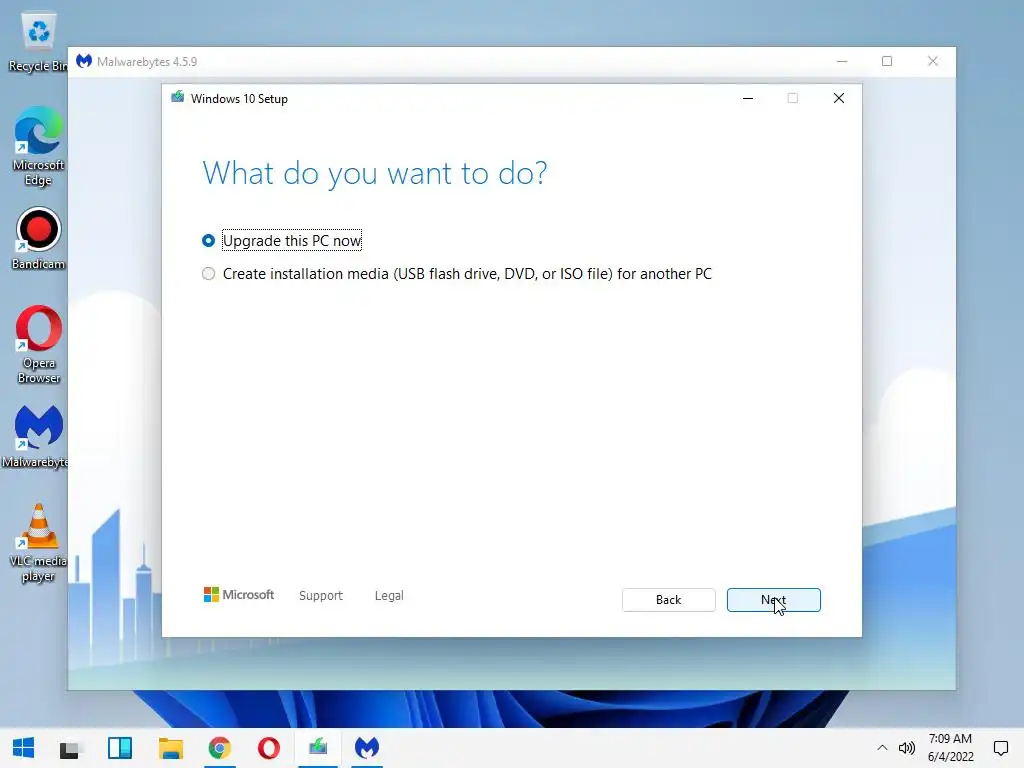Open Opera from the taskbar
Image resolution: width=1024 pixels, height=768 pixels.
(x=268, y=748)
